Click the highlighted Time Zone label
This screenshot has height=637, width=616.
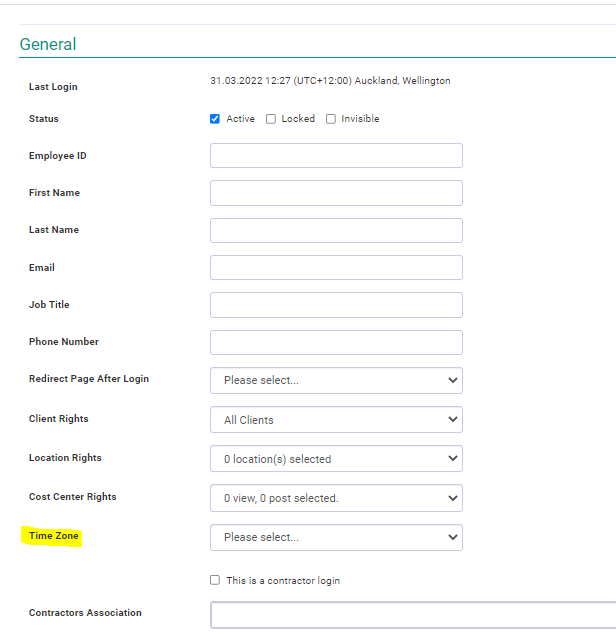coord(54,536)
